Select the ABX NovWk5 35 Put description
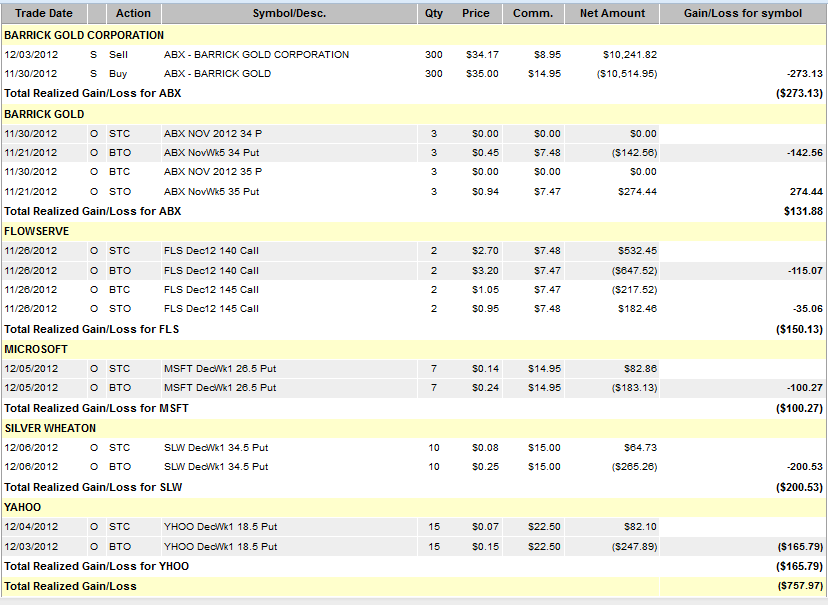This screenshot has height=605, width=828. 211,192
